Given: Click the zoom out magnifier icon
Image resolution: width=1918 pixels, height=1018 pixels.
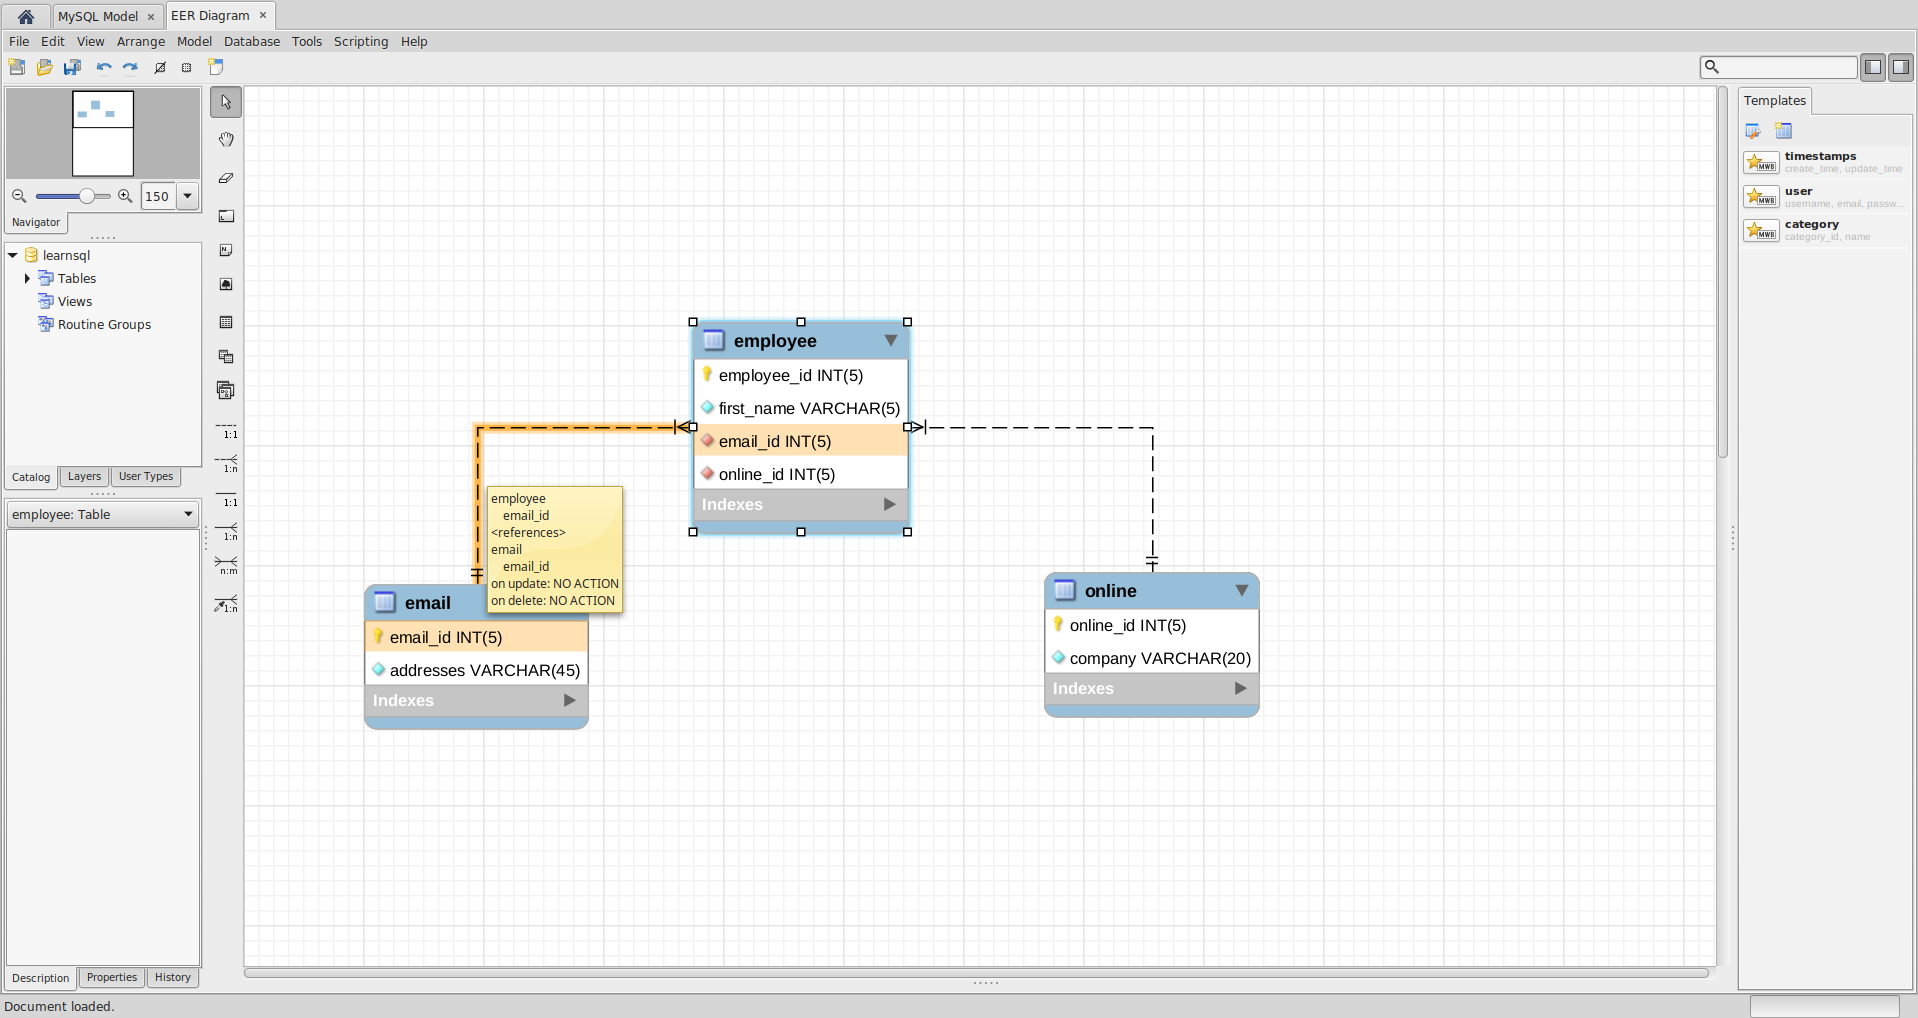Looking at the screenshot, I should (19, 196).
